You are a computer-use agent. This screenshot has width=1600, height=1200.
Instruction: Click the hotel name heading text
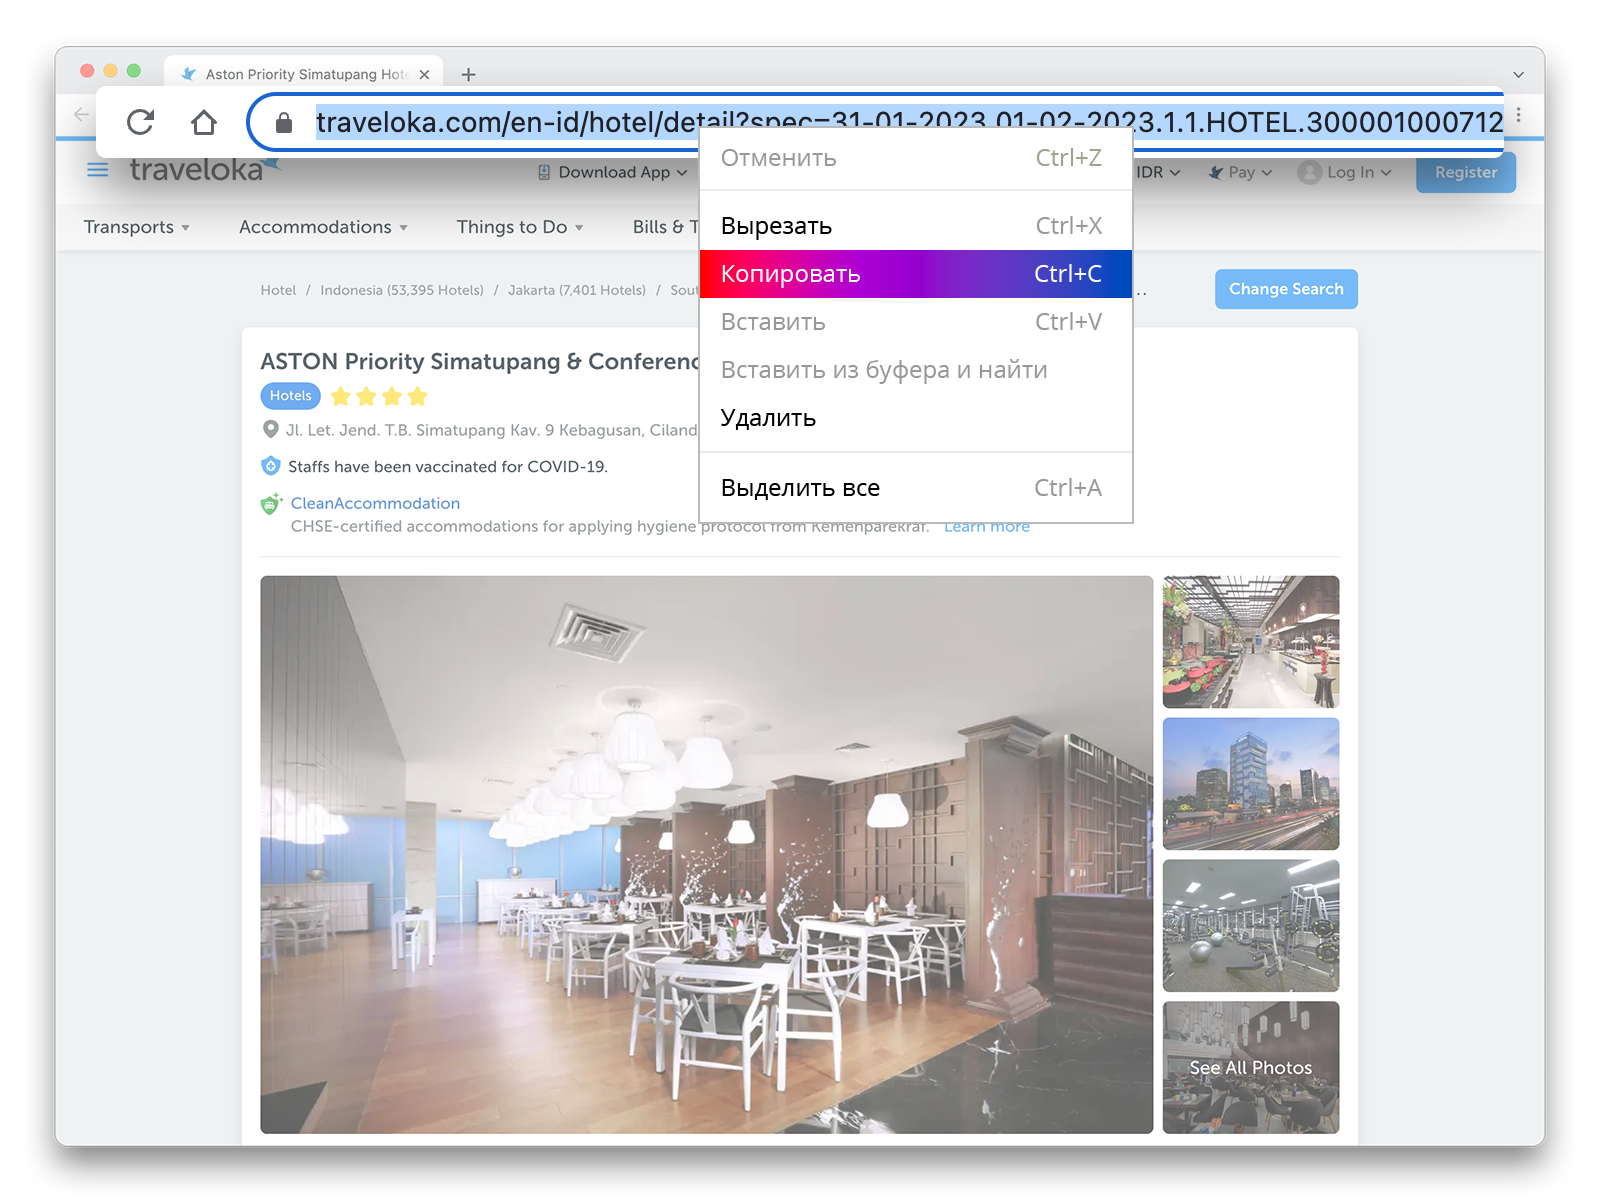tap(480, 361)
